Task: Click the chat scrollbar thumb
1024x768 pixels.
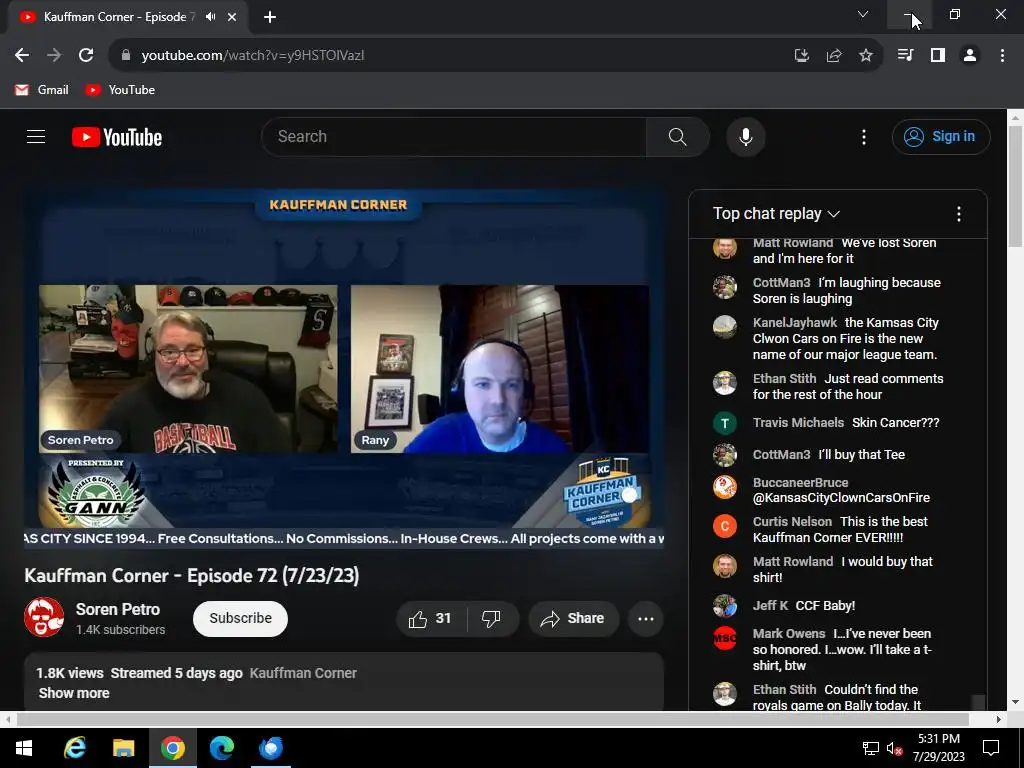Action: coord(978,703)
